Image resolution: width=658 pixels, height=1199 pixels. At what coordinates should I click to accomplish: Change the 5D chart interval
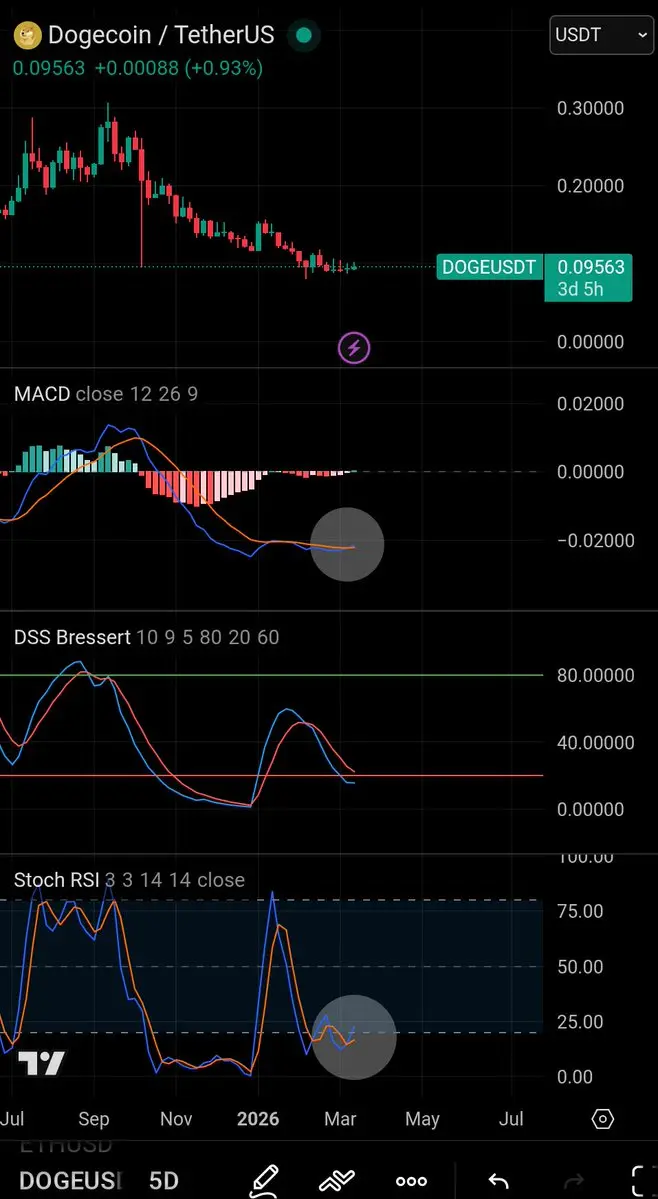(x=164, y=1181)
